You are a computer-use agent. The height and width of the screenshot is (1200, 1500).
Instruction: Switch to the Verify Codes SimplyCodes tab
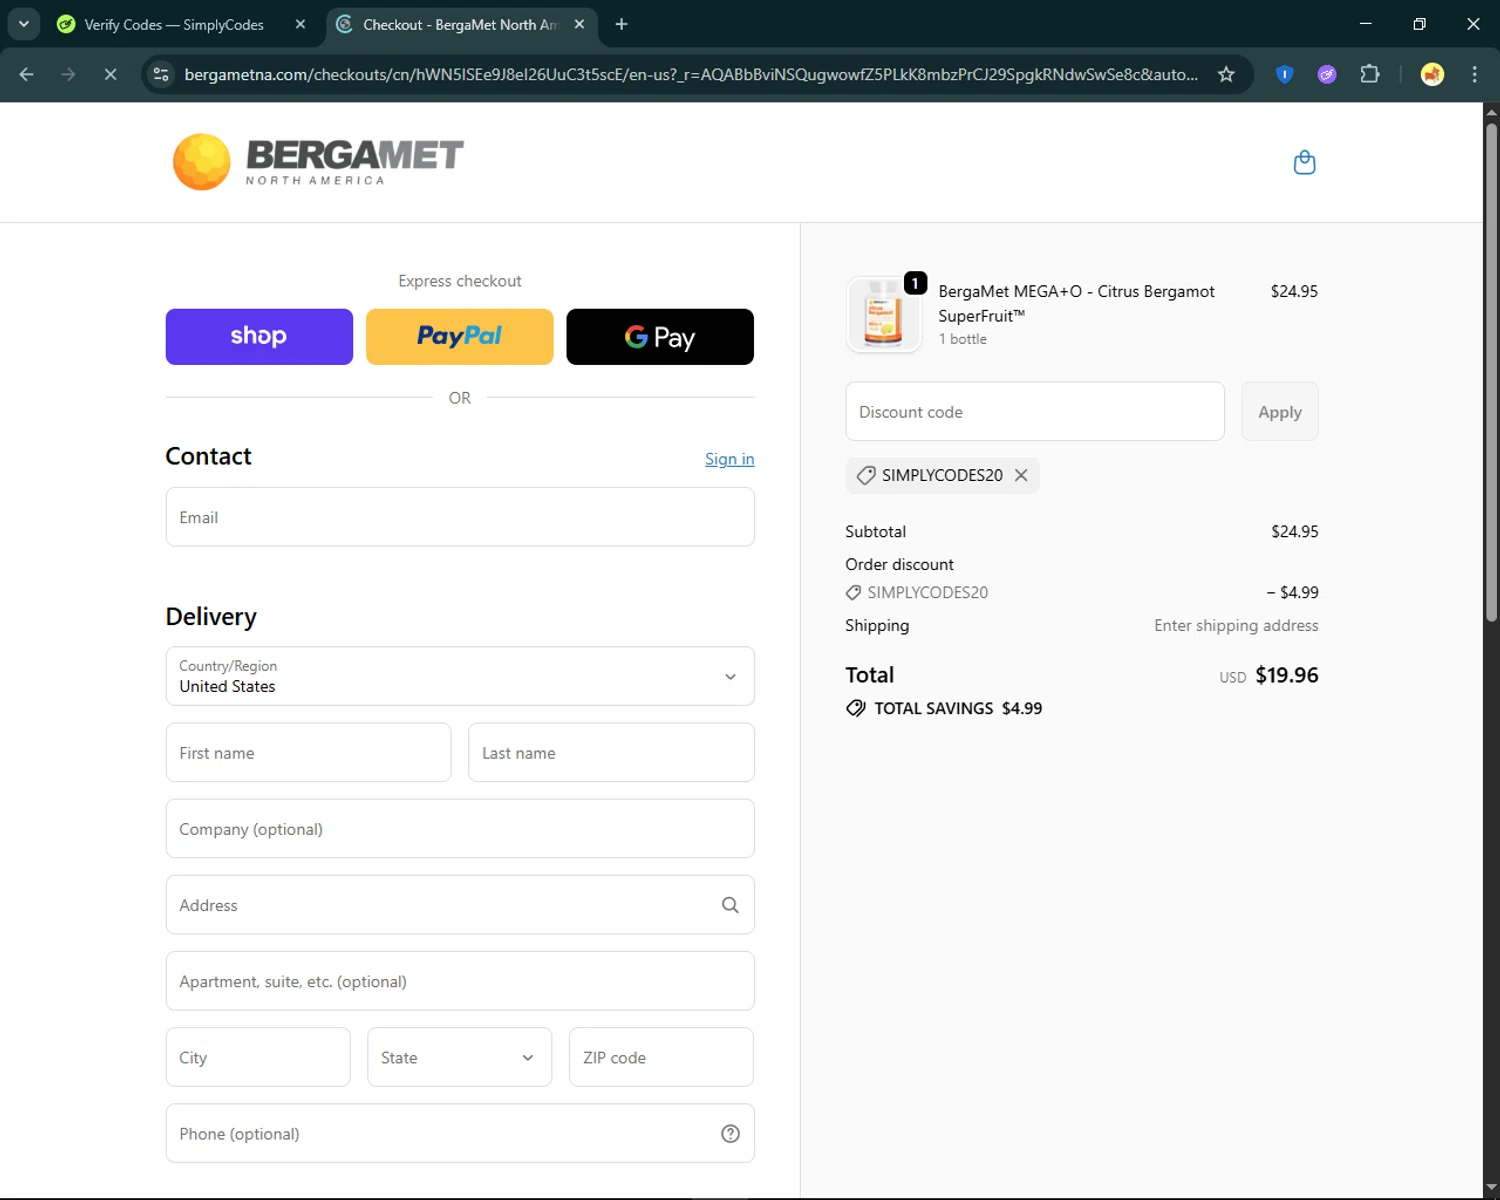174,24
